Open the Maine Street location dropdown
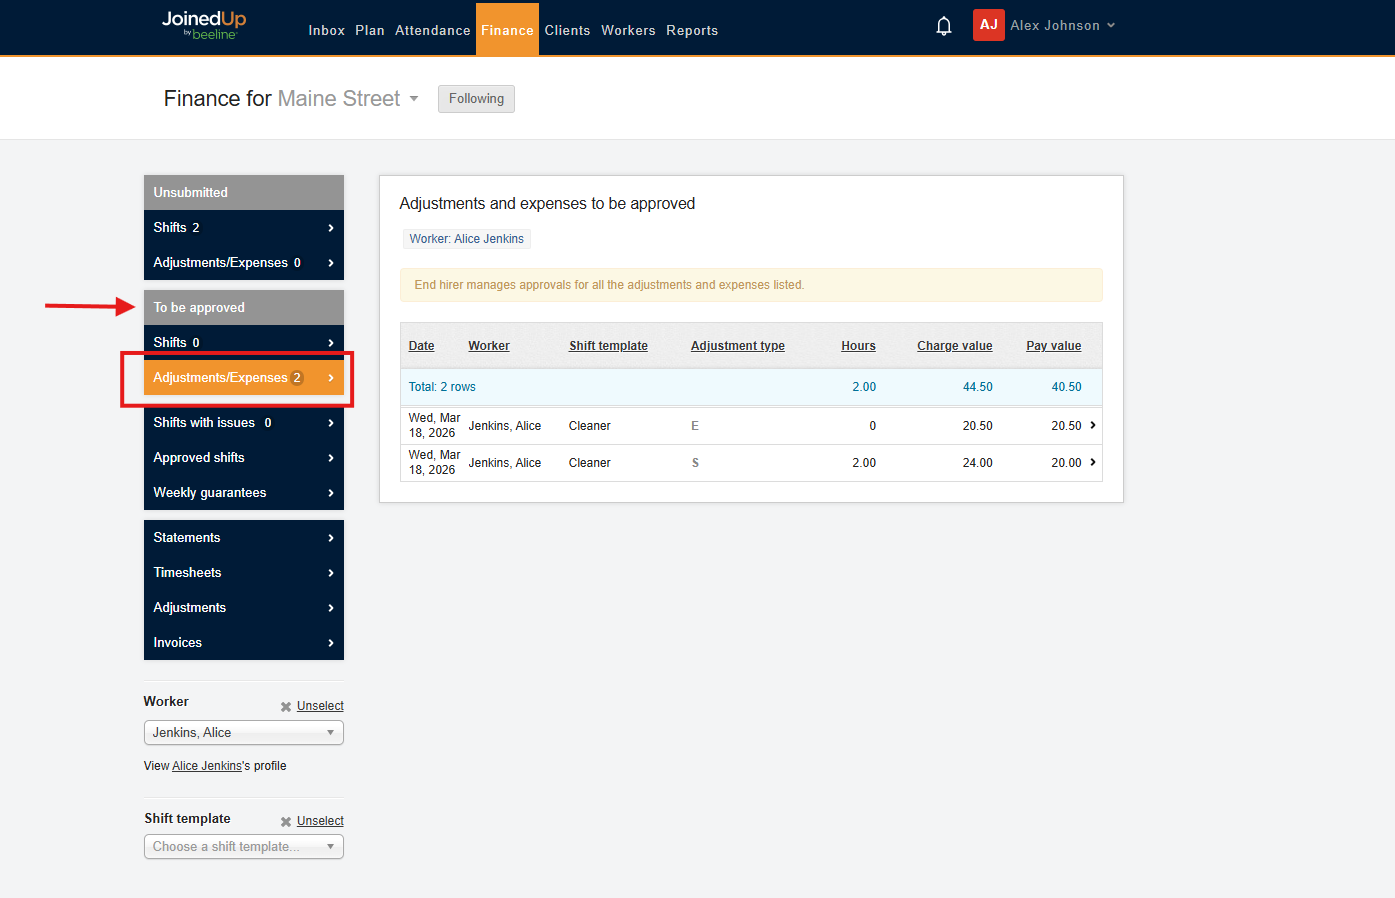This screenshot has width=1395, height=898. click(x=413, y=98)
